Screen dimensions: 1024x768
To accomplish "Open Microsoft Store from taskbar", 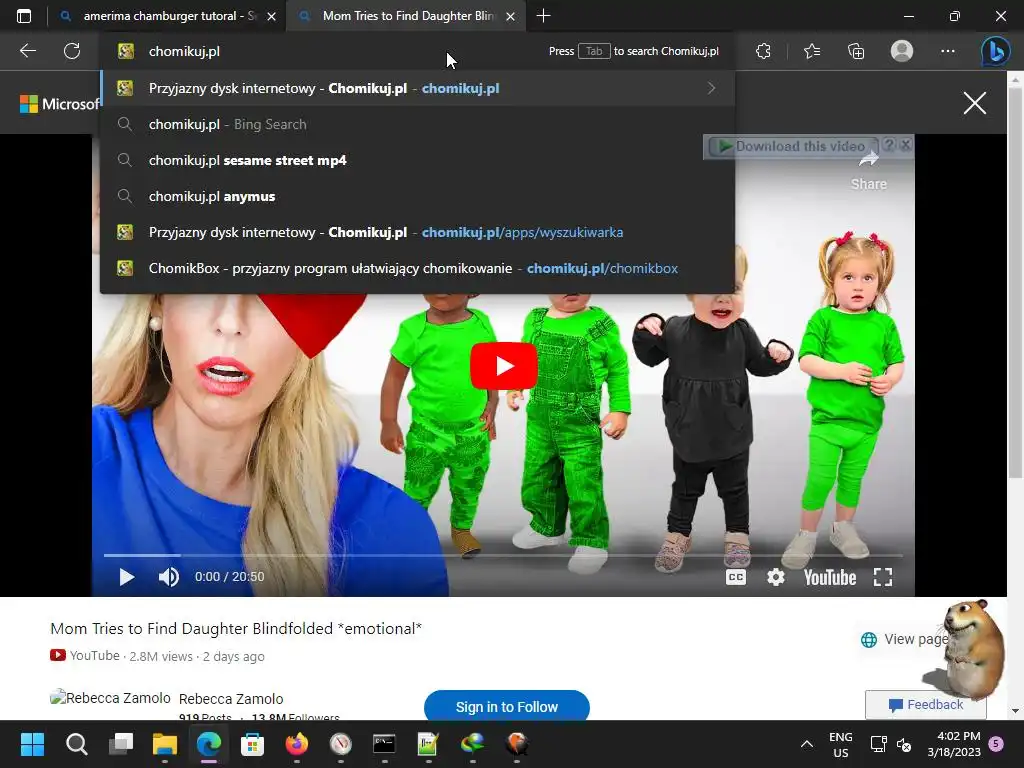I will pyautogui.click(x=252, y=744).
